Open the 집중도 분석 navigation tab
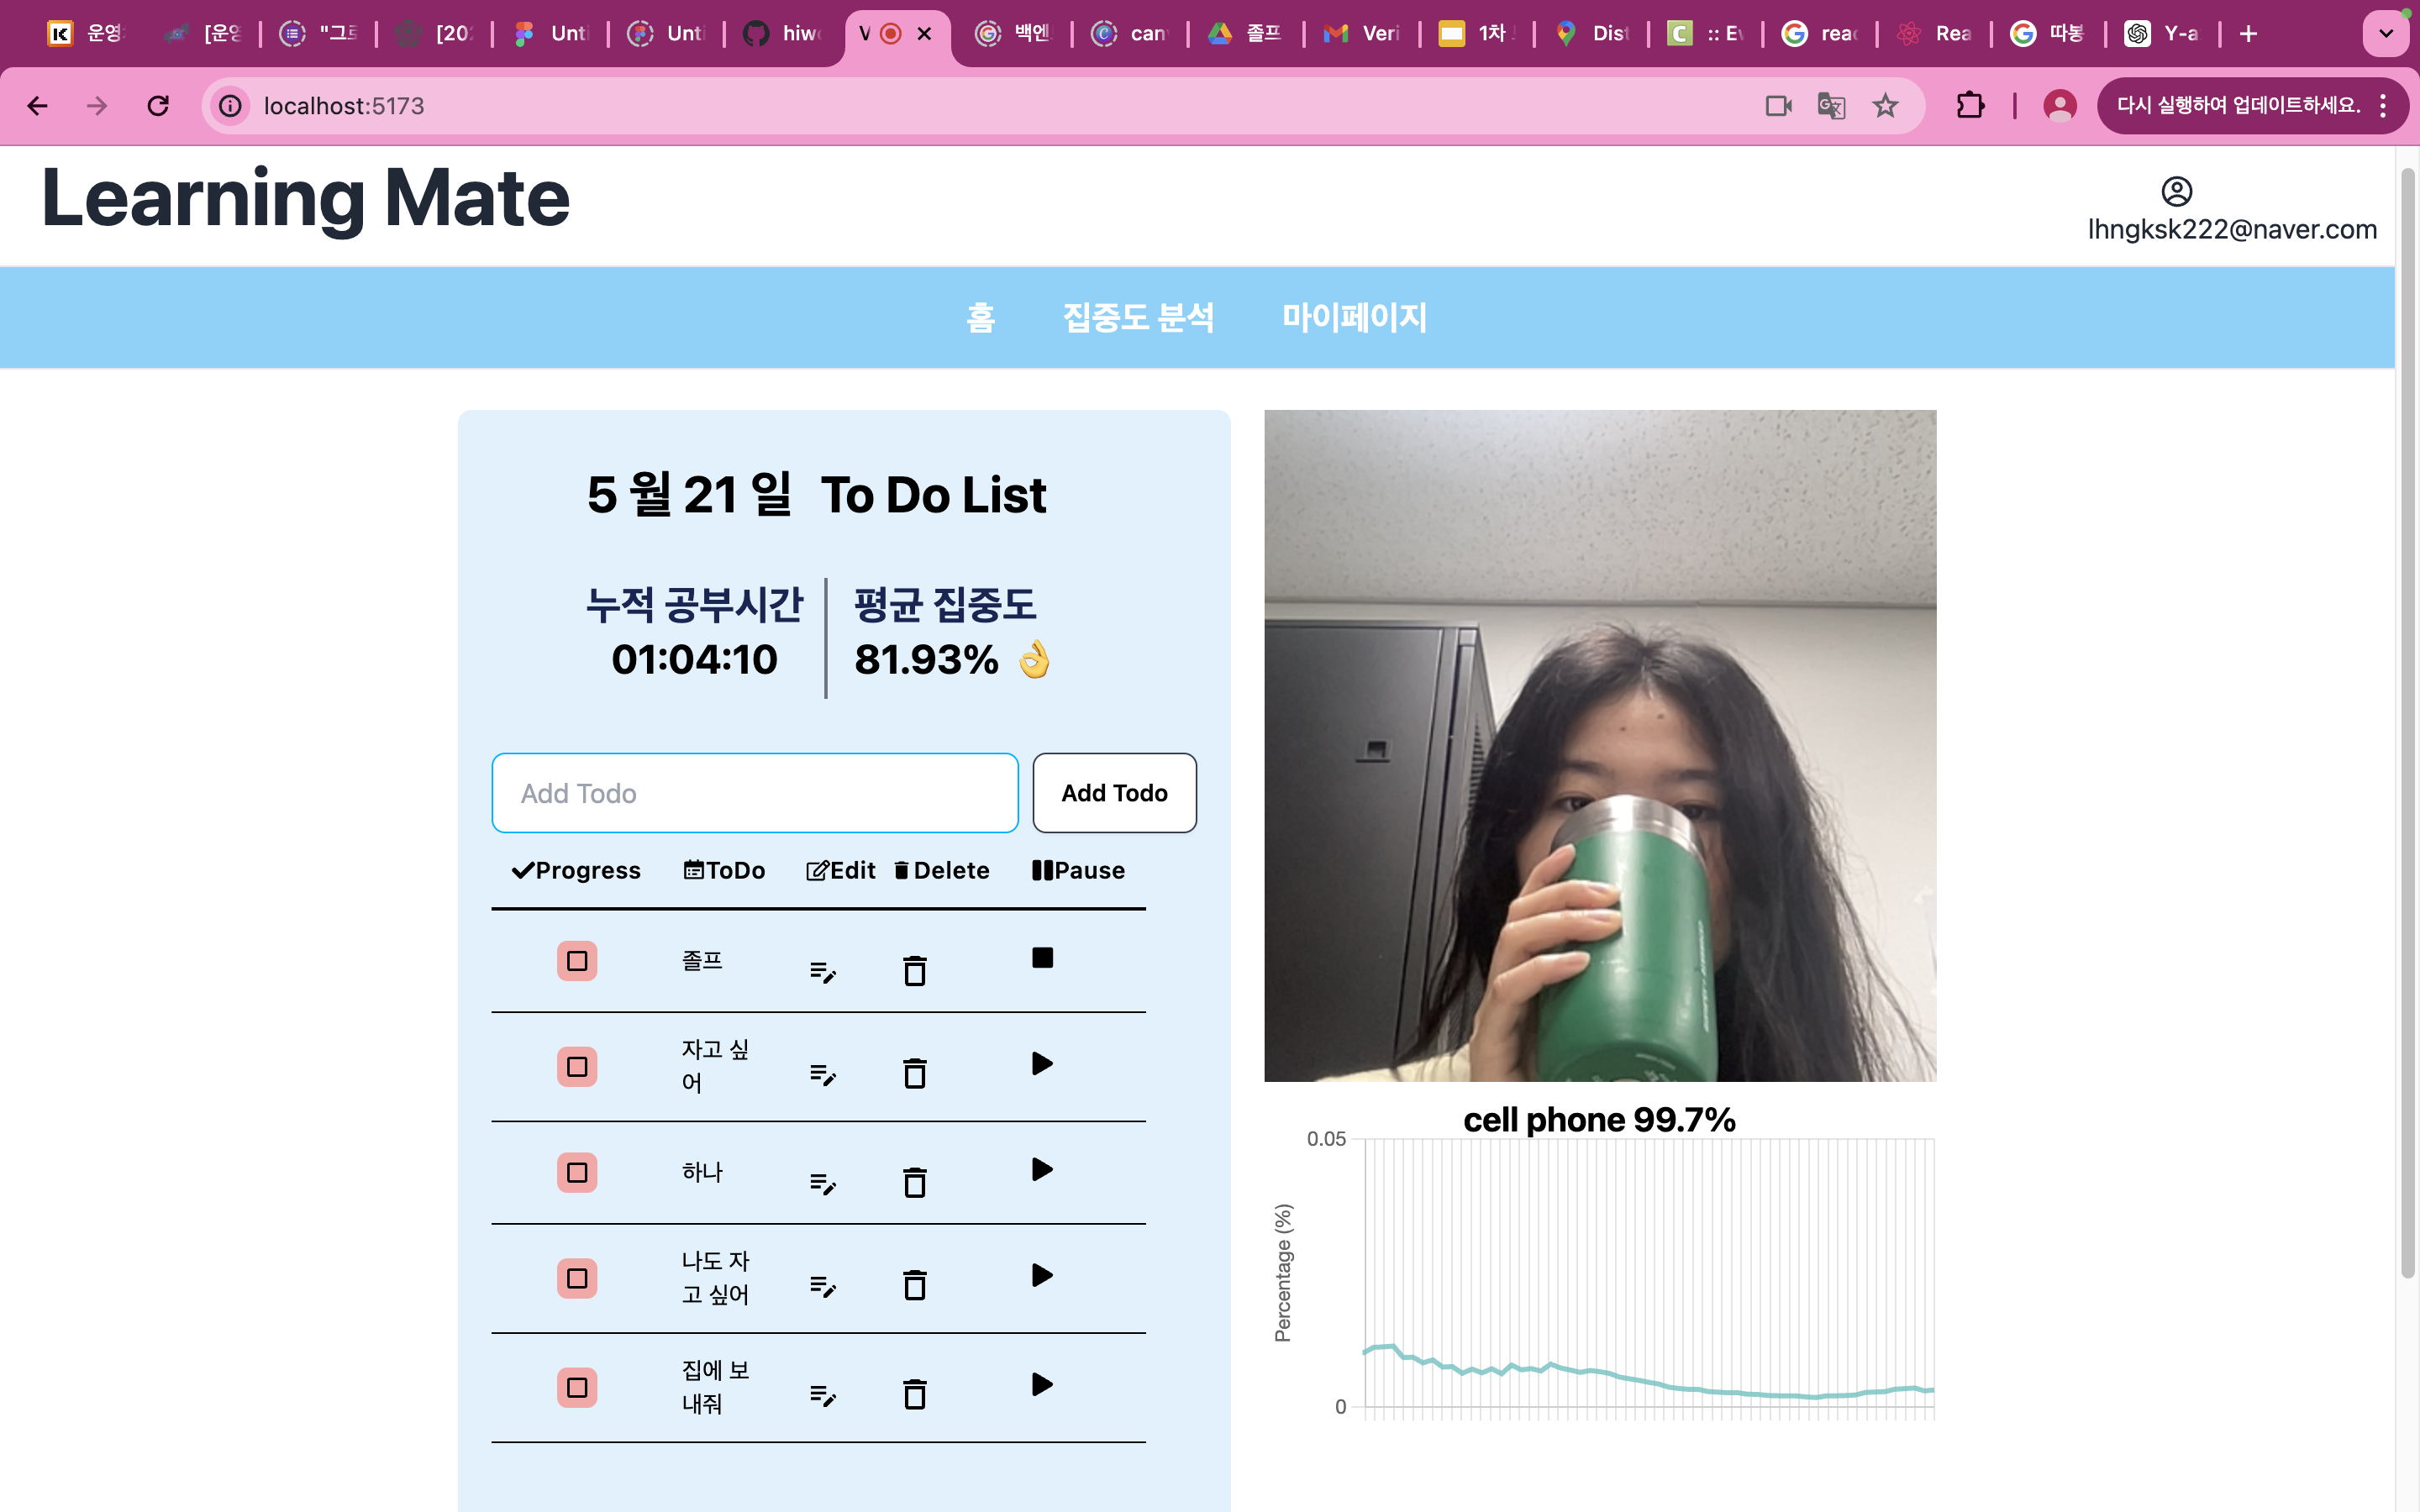This screenshot has width=2420, height=1512. click(x=1138, y=318)
